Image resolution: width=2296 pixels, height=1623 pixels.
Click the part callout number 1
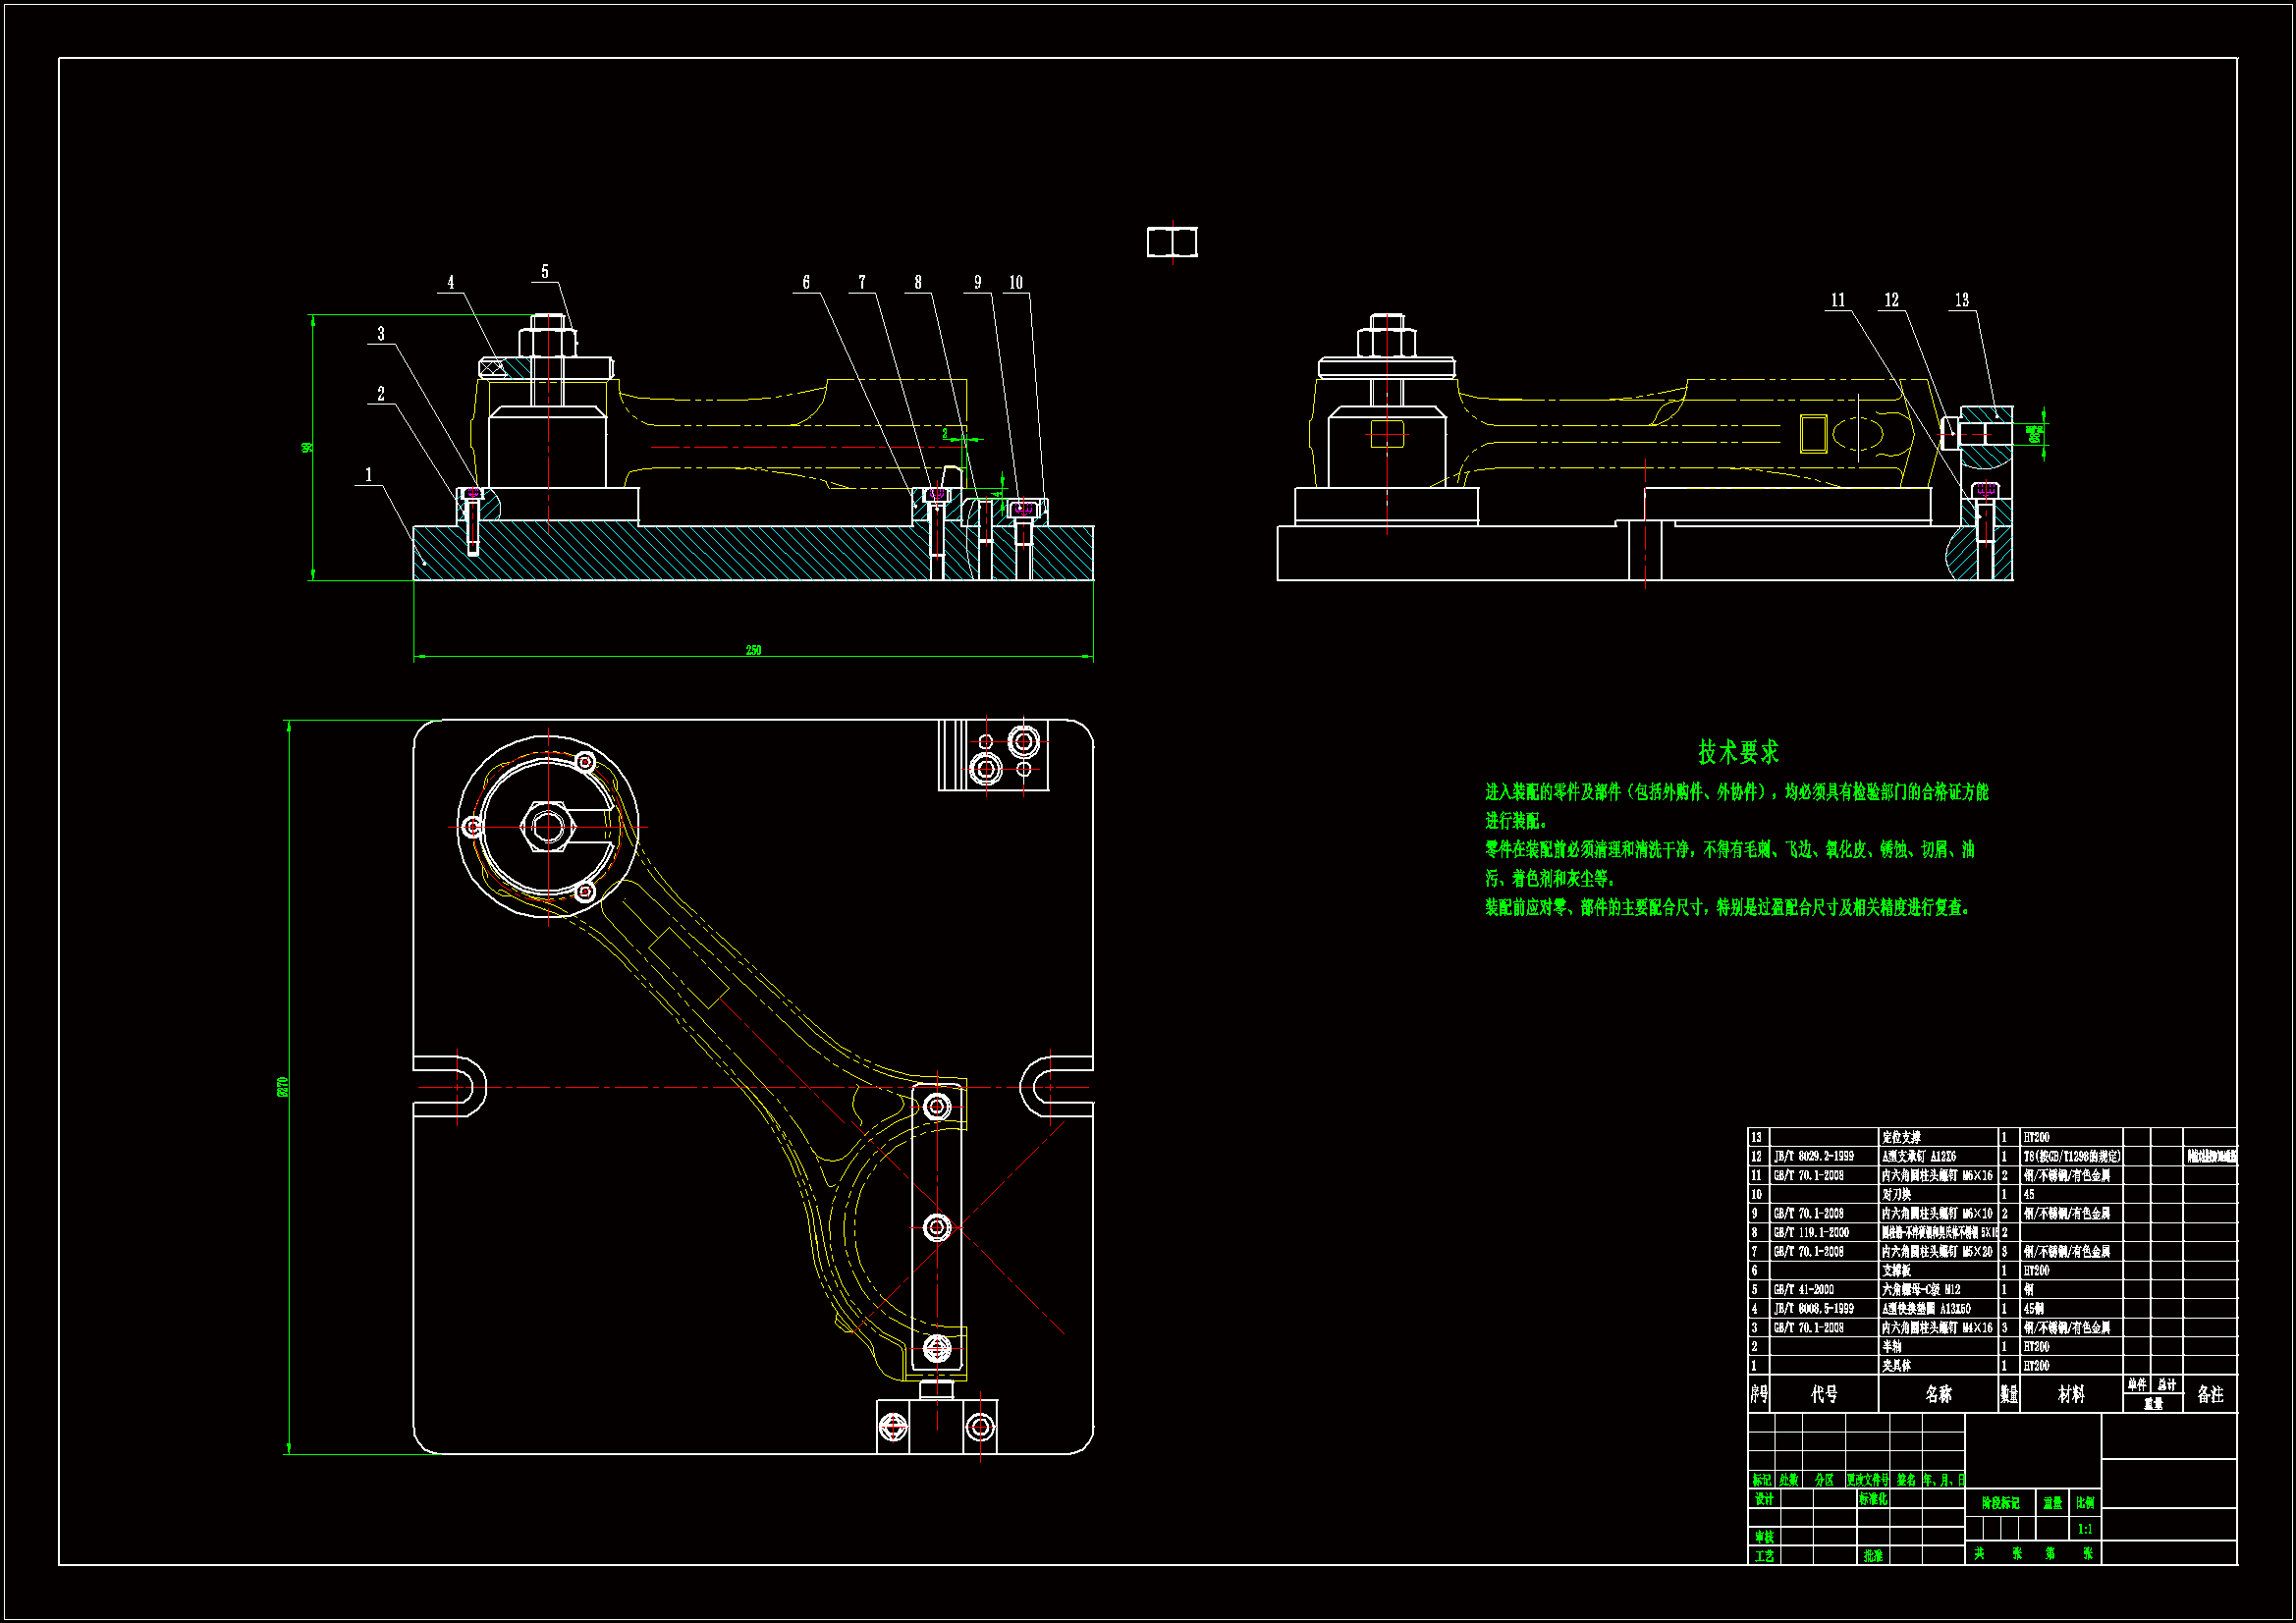368,475
